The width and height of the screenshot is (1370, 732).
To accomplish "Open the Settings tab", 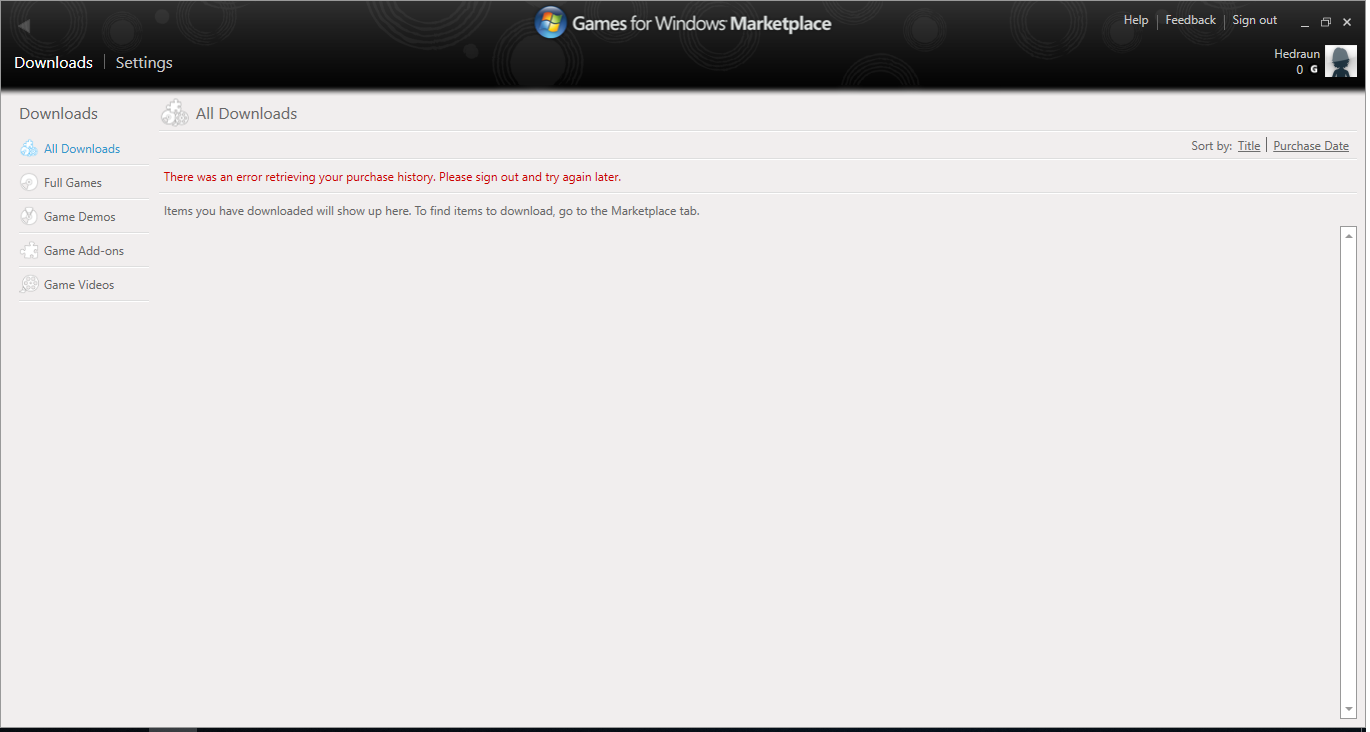I will (144, 63).
